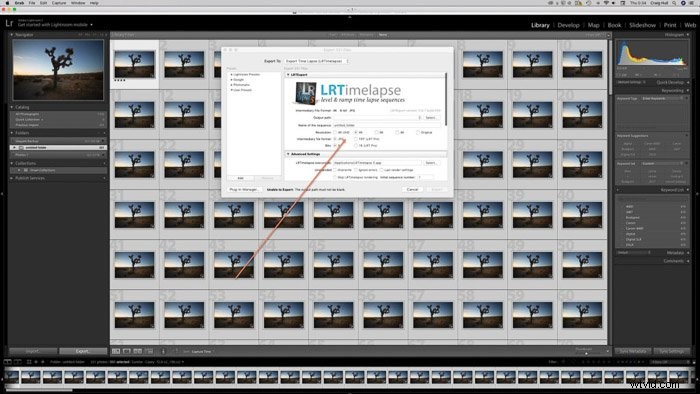Collapse the Folders panel

click(12, 133)
